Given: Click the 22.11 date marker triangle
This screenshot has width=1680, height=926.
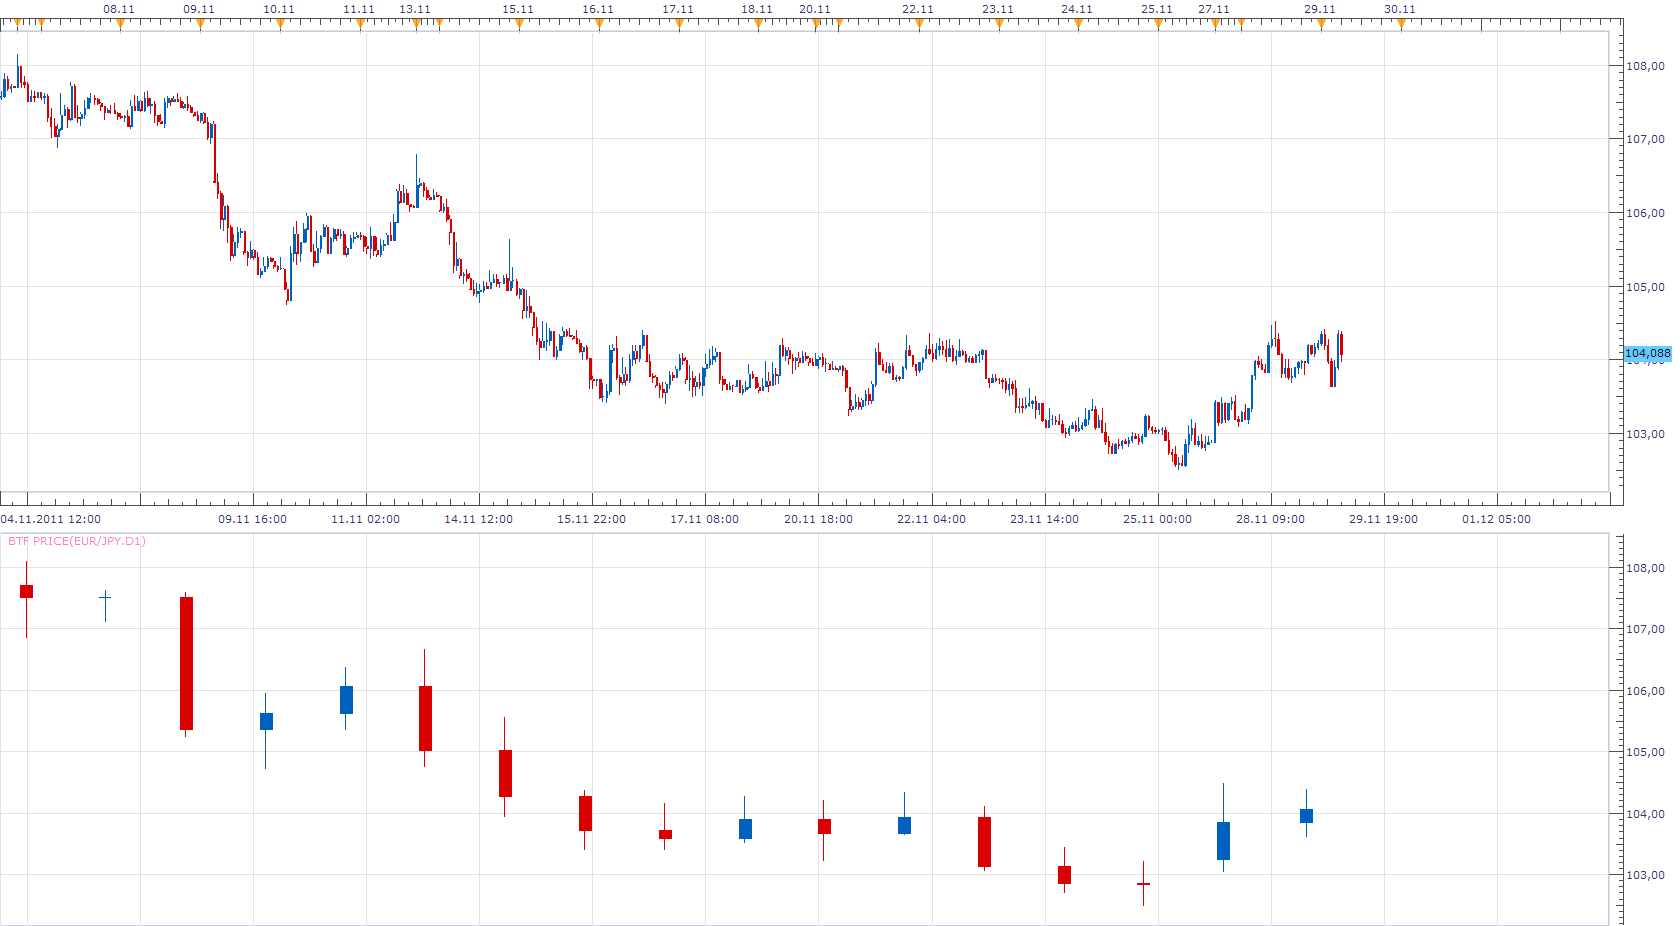Looking at the screenshot, I should pos(919,24).
